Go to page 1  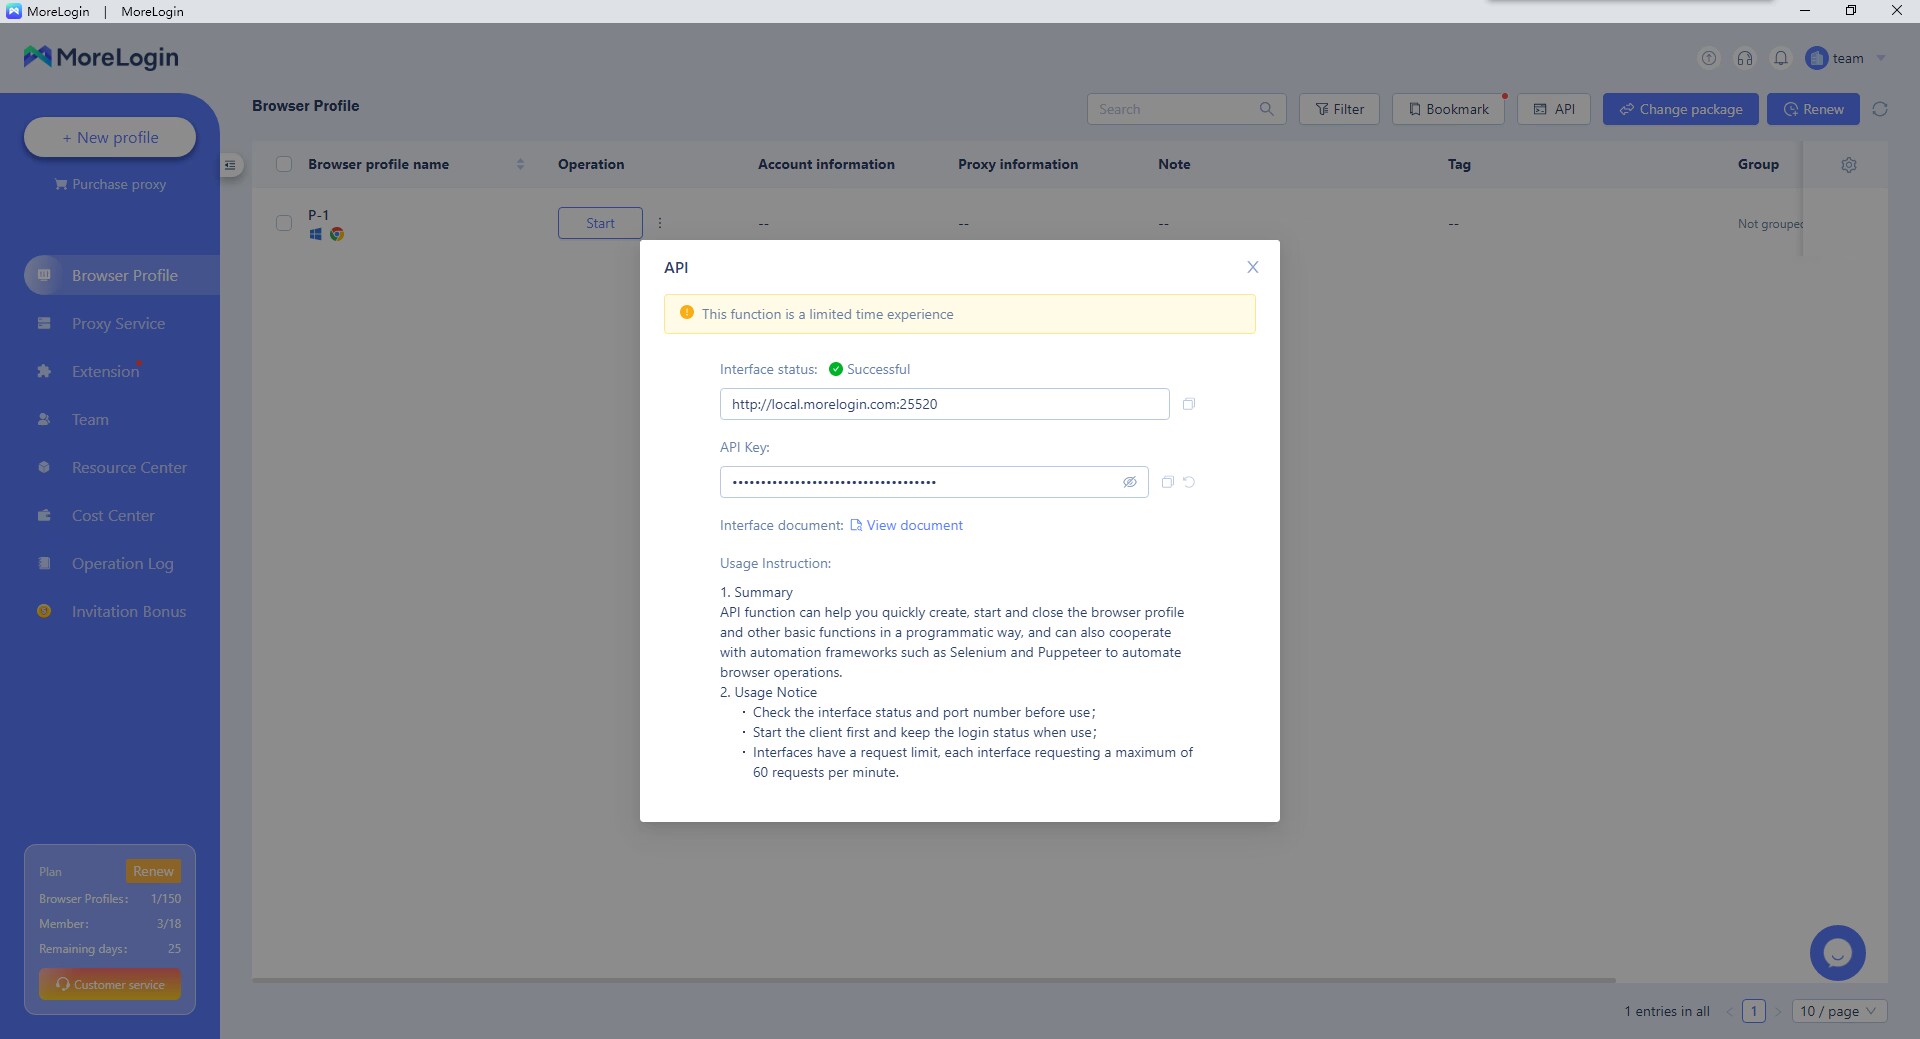1754,1011
